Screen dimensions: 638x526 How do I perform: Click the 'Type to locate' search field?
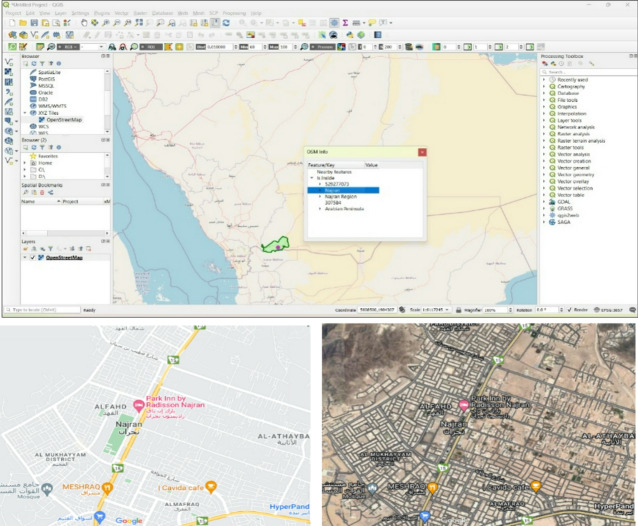point(42,310)
